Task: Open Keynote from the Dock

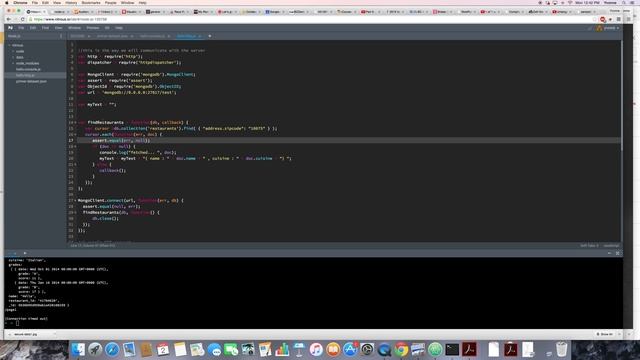Action: 299,349
